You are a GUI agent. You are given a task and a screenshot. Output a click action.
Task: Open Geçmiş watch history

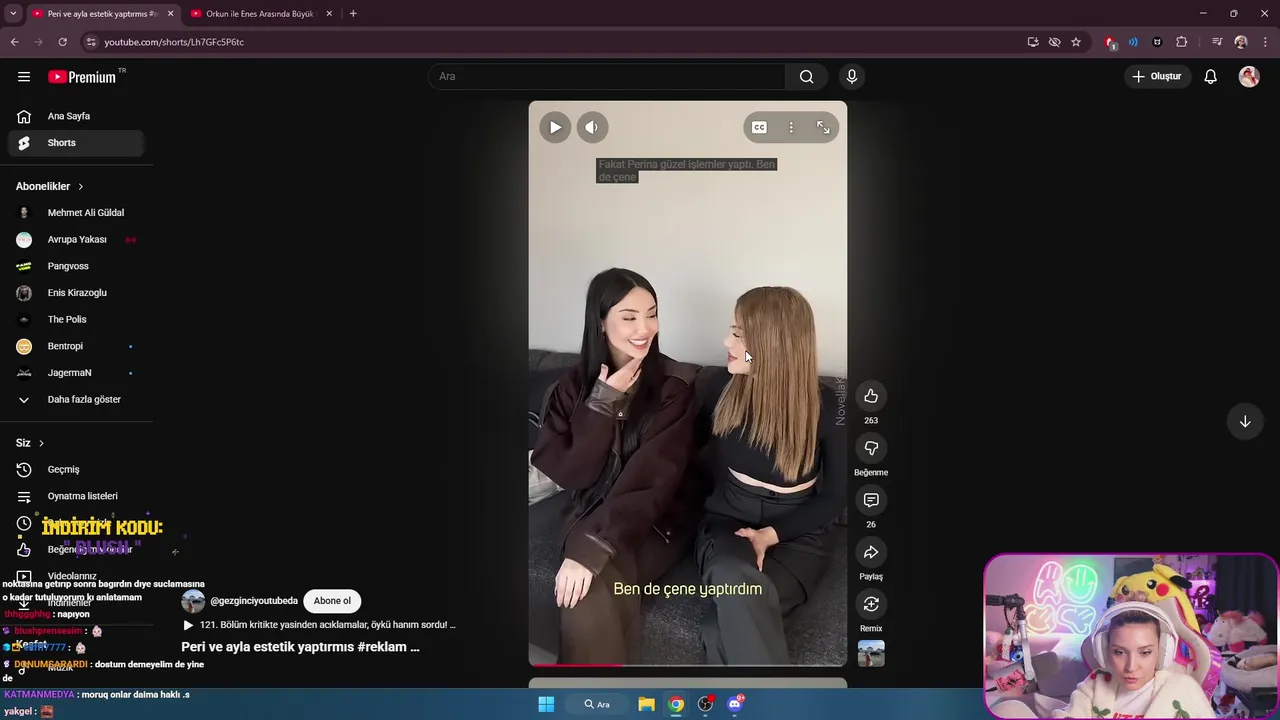tap(76, 469)
